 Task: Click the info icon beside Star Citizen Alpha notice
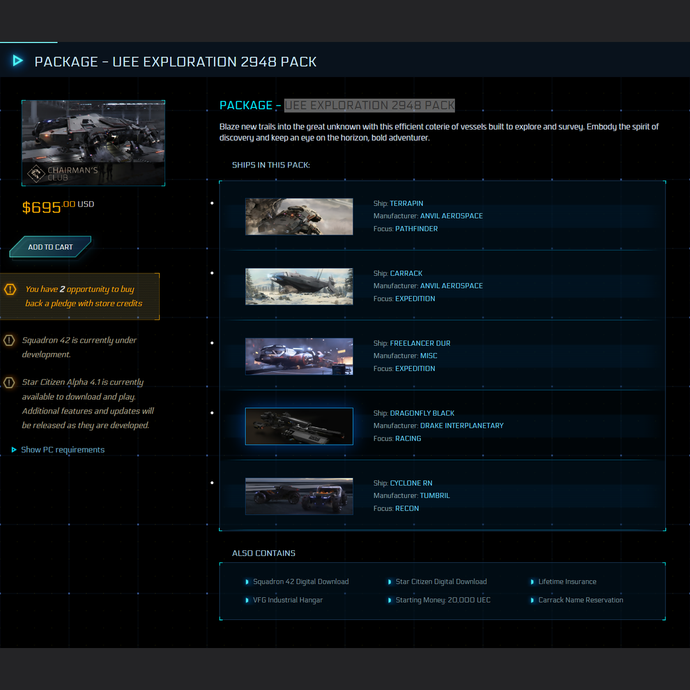[9, 382]
